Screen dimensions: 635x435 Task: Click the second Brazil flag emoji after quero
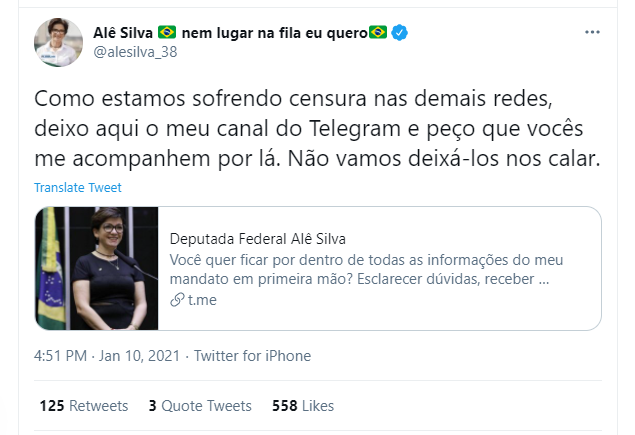pos(378,32)
